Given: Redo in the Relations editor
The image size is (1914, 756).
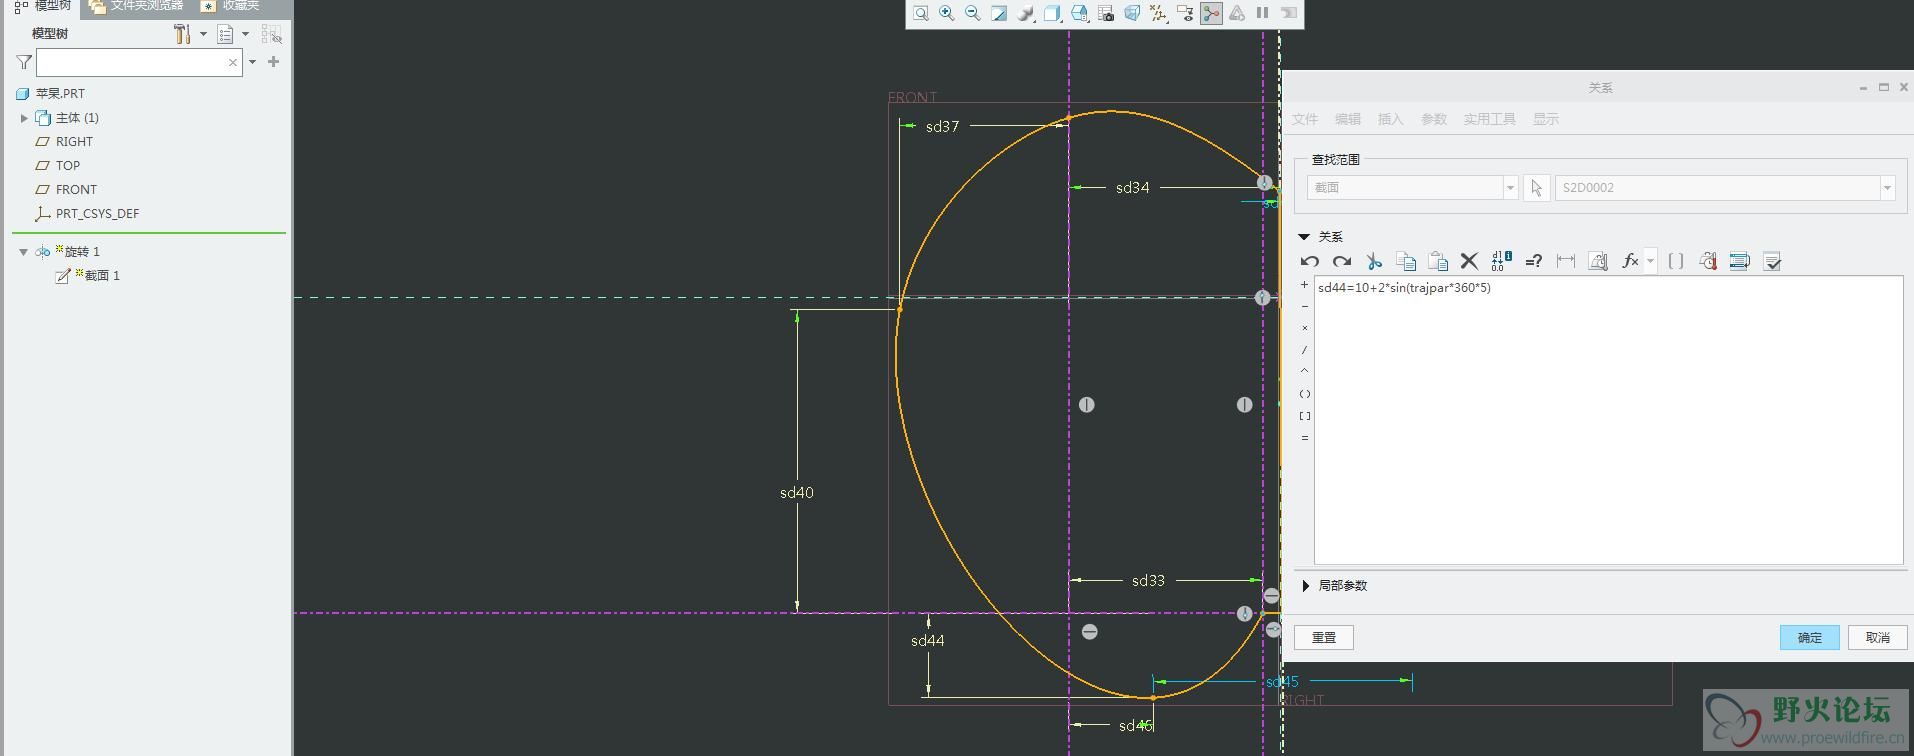Looking at the screenshot, I should point(1342,261).
